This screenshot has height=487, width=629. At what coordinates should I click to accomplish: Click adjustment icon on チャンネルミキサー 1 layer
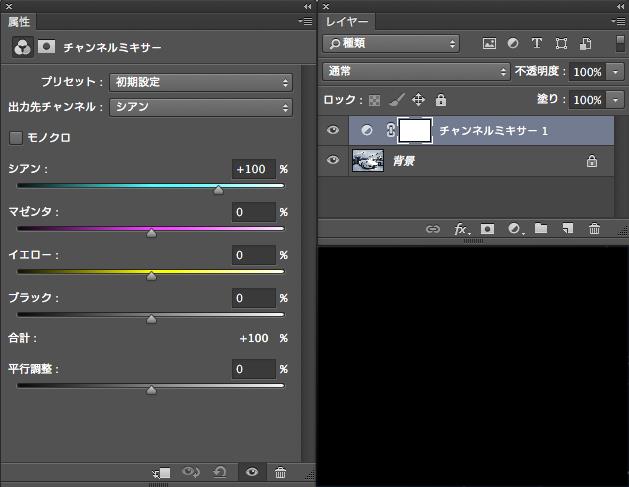coord(367,130)
